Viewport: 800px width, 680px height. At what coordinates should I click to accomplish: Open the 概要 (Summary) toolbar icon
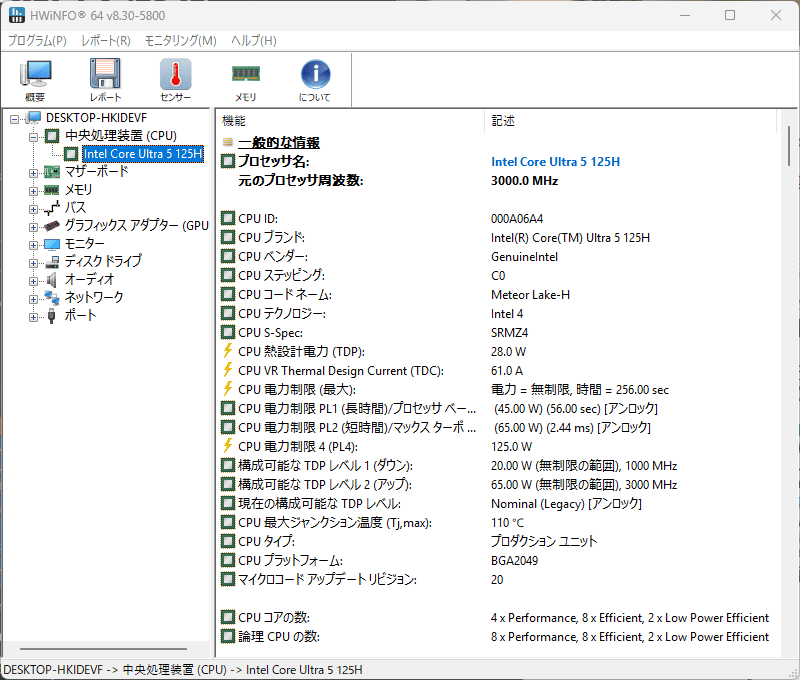tap(35, 80)
